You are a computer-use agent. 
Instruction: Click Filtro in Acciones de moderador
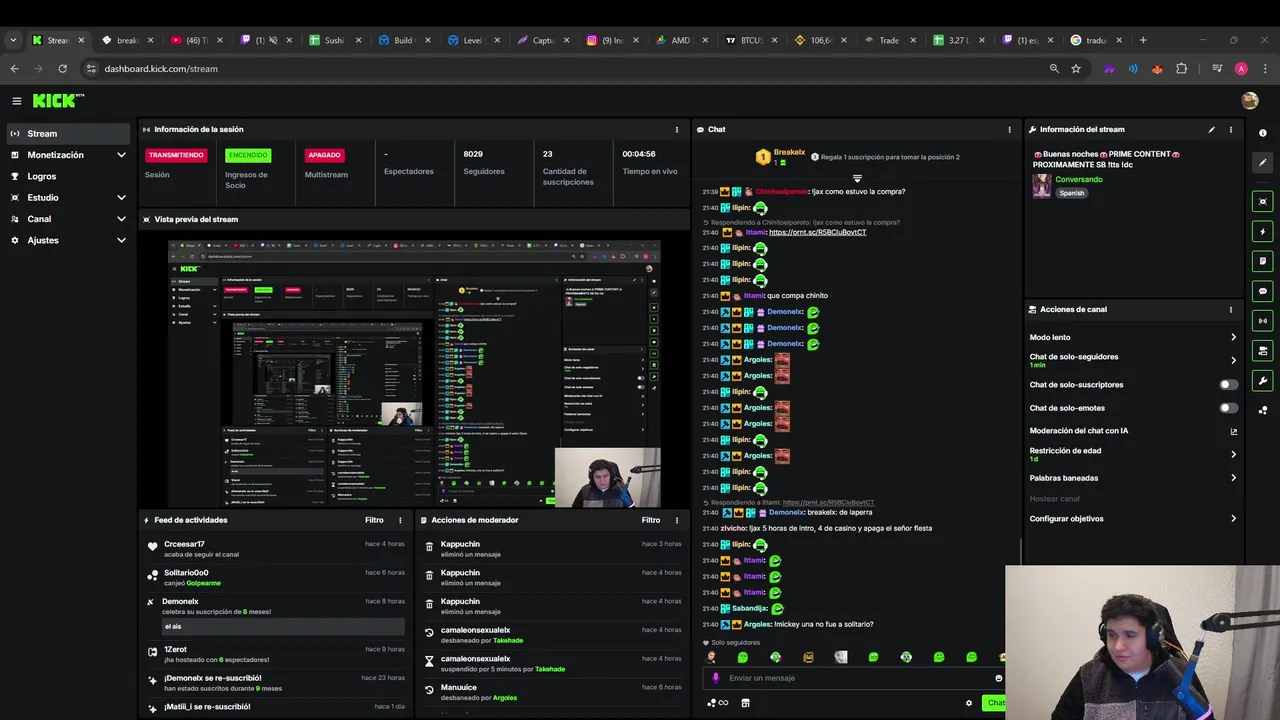(651, 520)
